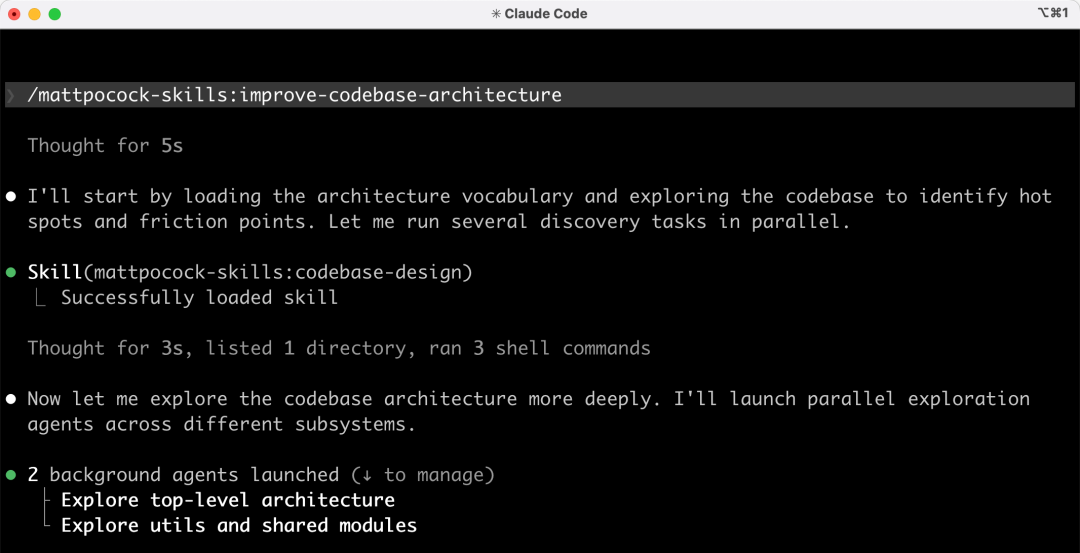Click the text "spots and friction points"

coord(169,222)
